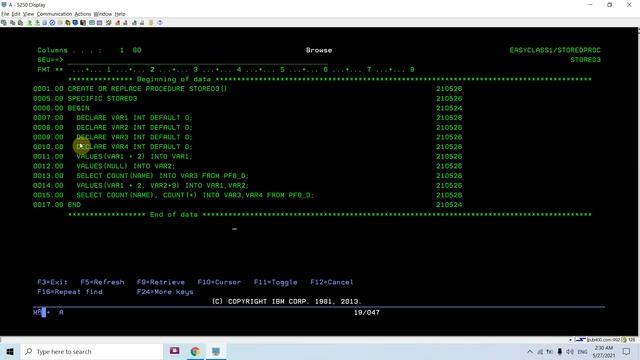This screenshot has width=640, height=360.
Task: Click sequence number 0017.00
Action: tap(48, 205)
